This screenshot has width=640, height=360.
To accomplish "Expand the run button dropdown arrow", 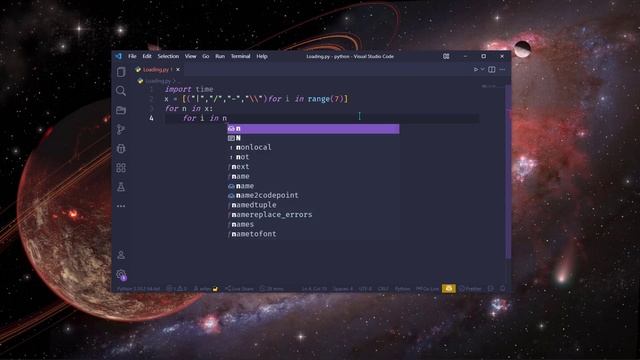I will 482,69.
